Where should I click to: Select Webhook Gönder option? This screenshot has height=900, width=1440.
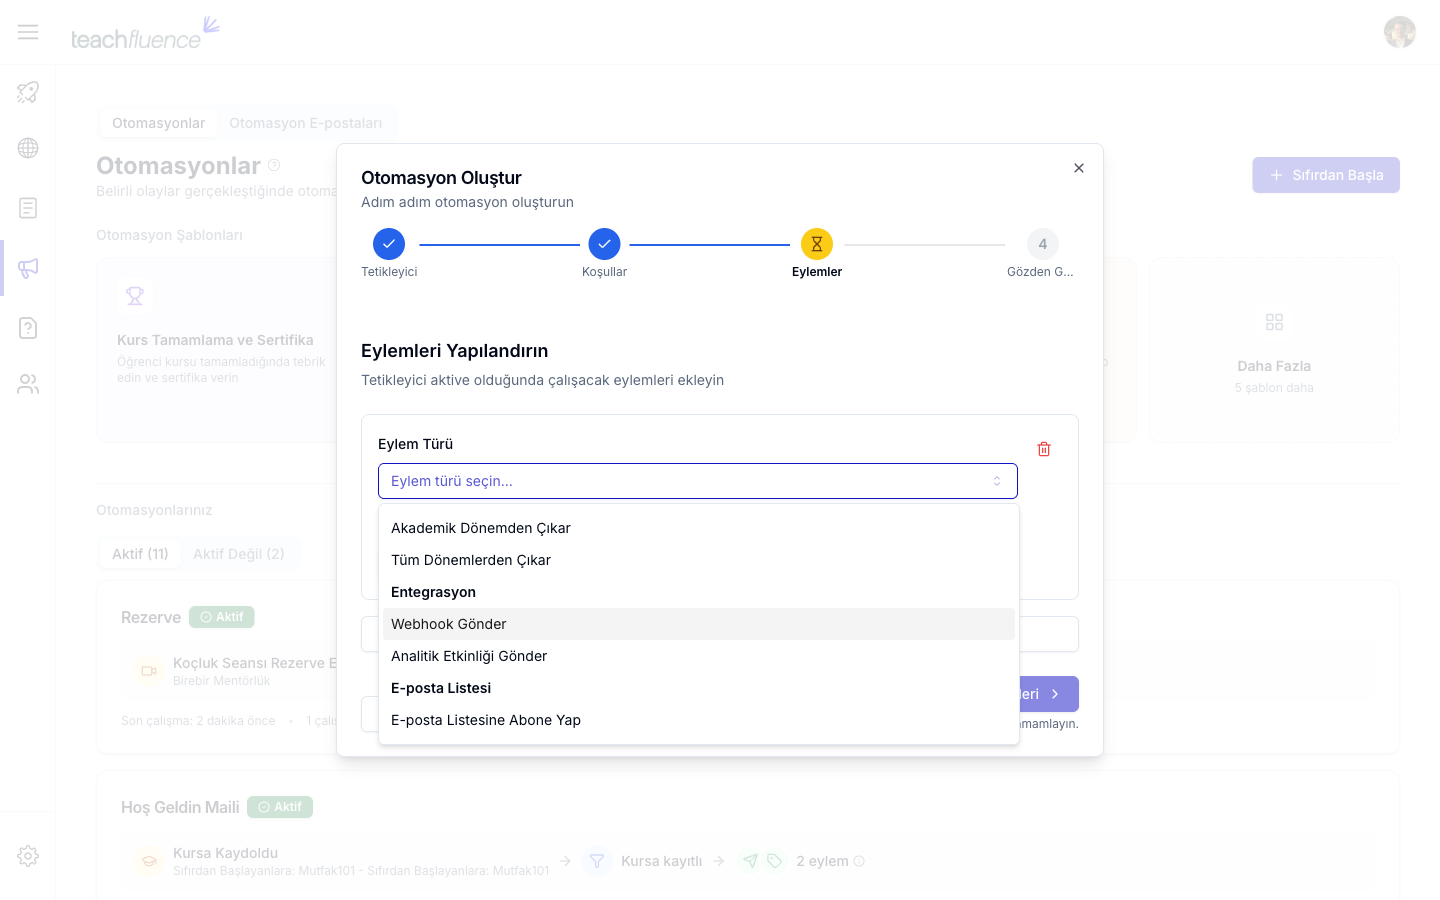[x=699, y=624]
